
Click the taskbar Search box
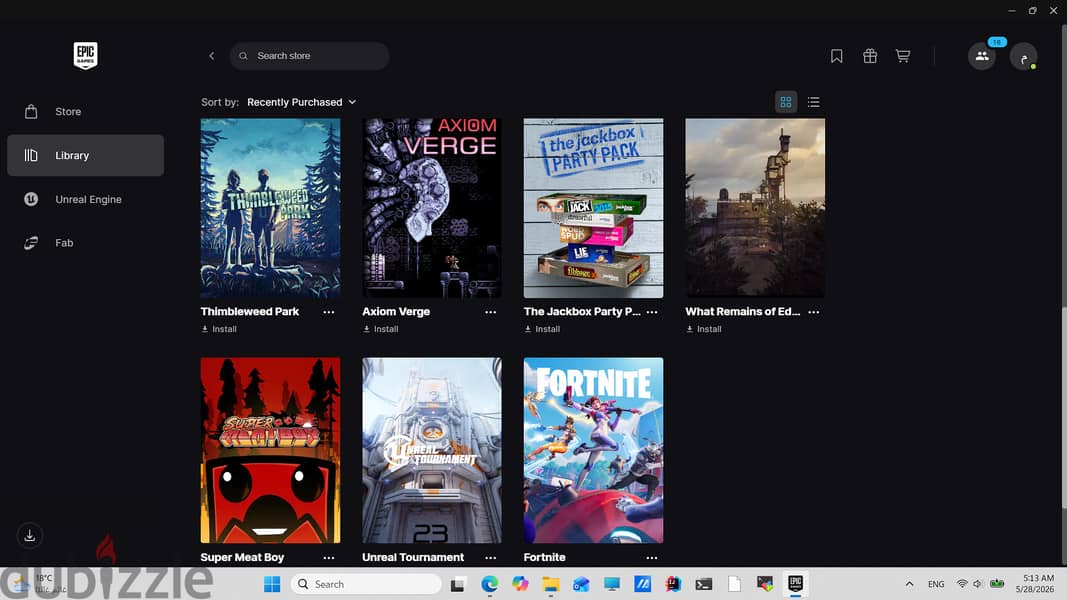(366, 584)
